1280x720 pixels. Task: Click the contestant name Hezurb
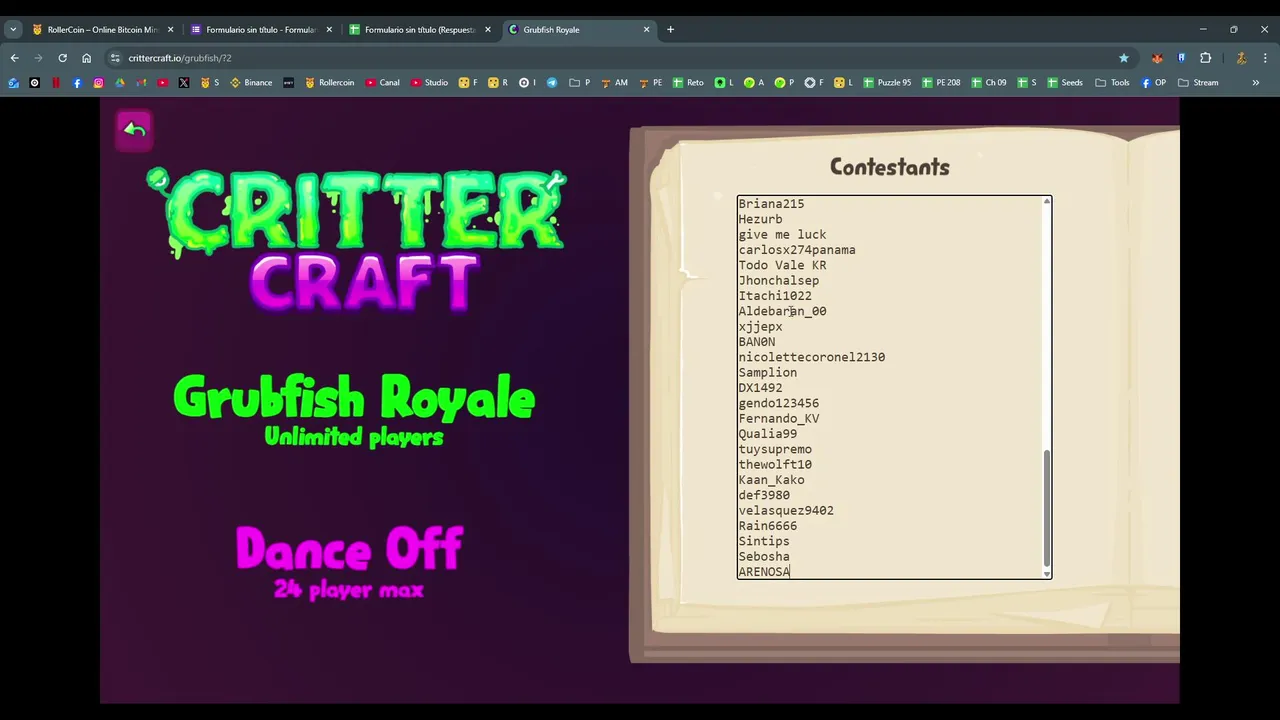(x=760, y=219)
